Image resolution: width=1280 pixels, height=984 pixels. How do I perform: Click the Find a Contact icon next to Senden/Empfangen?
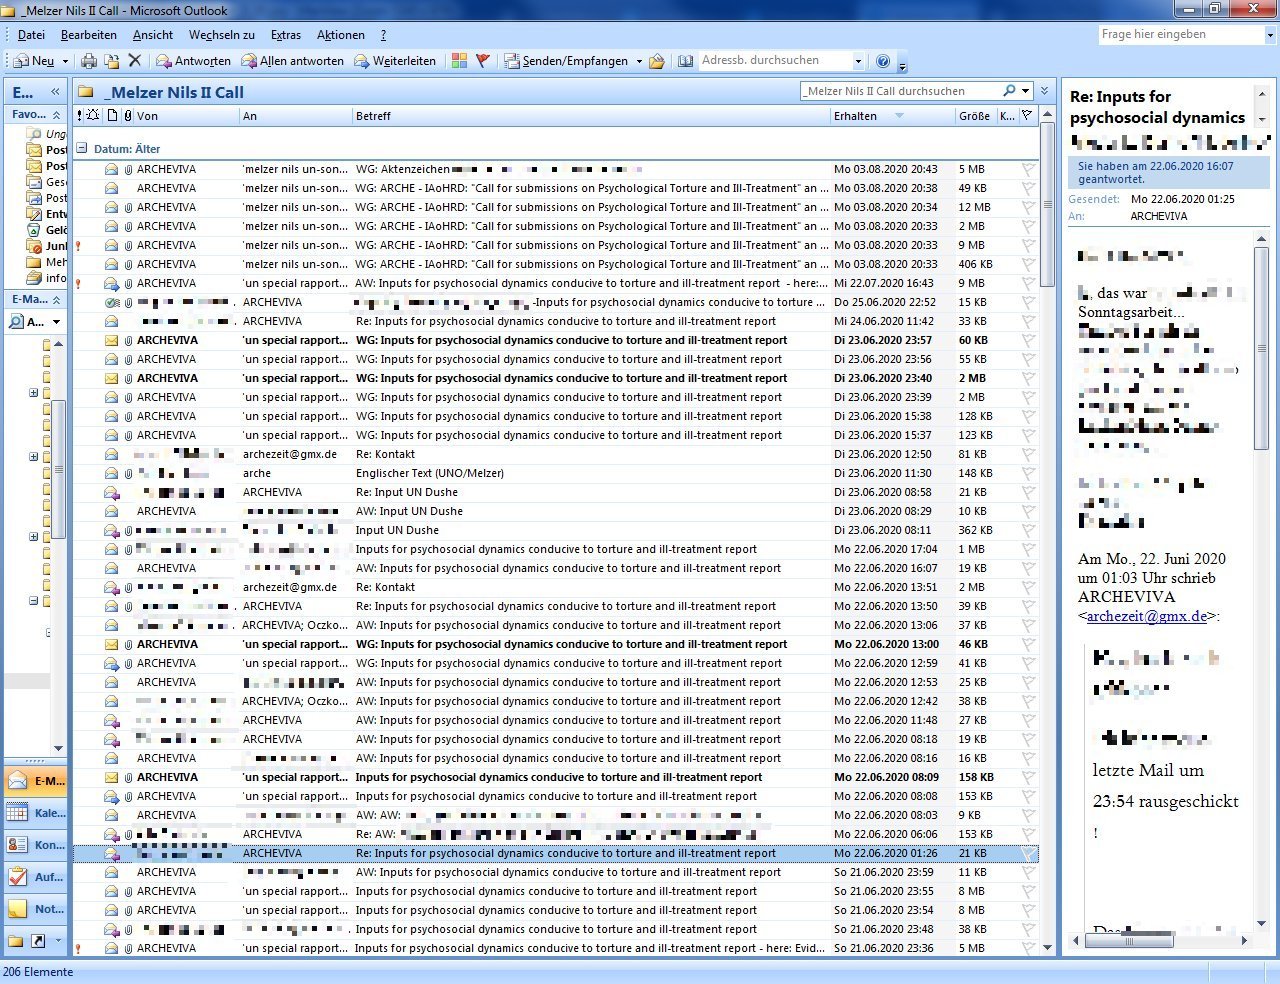[657, 61]
